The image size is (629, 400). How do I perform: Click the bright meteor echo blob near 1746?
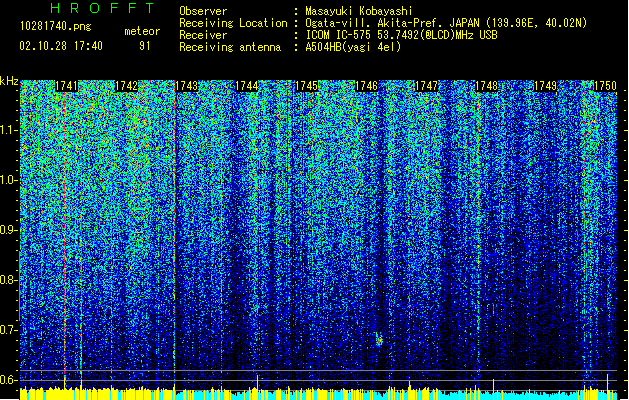point(379,340)
